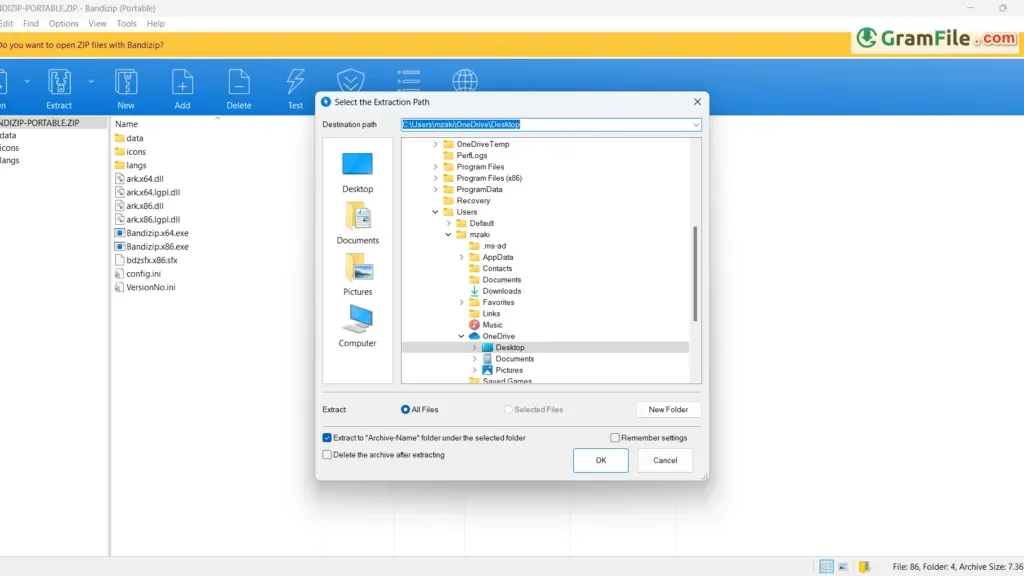Select Downloads folder in directory tree
Viewport: 1024px width, 576px height.
click(495, 291)
